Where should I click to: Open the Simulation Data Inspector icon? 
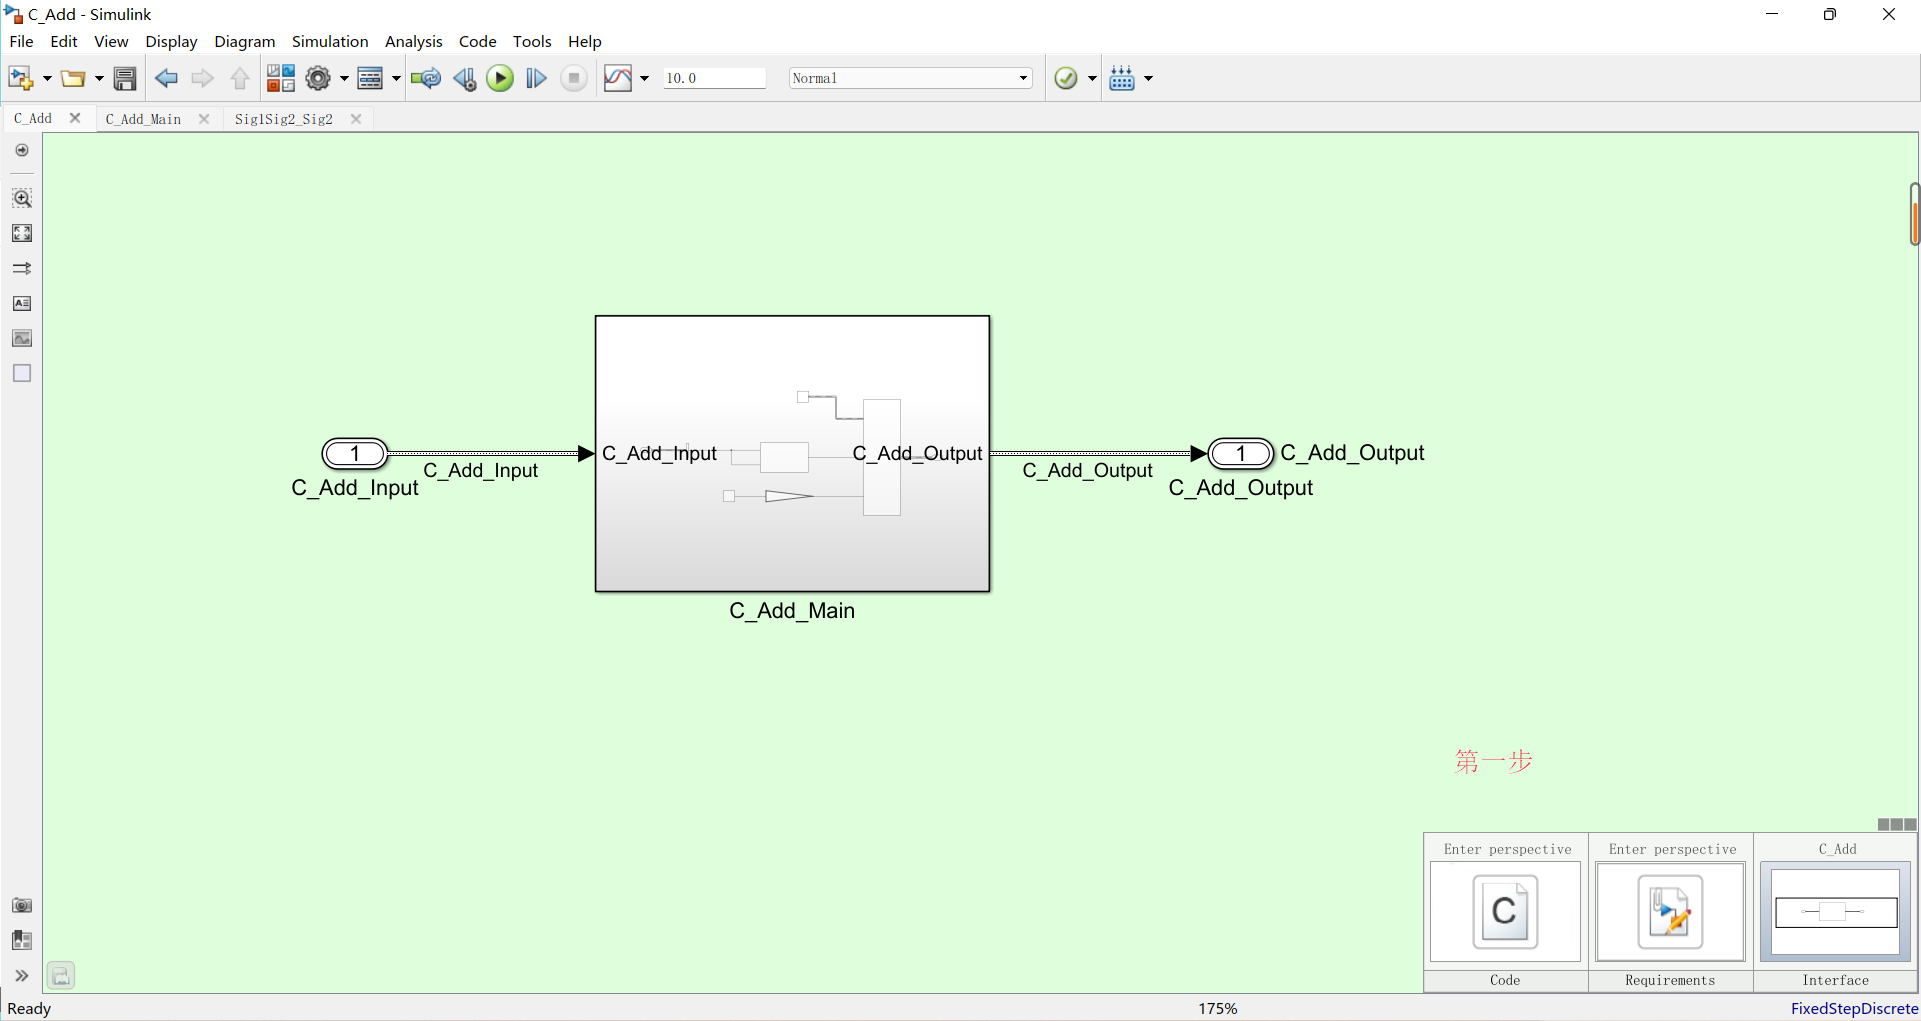tap(618, 78)
